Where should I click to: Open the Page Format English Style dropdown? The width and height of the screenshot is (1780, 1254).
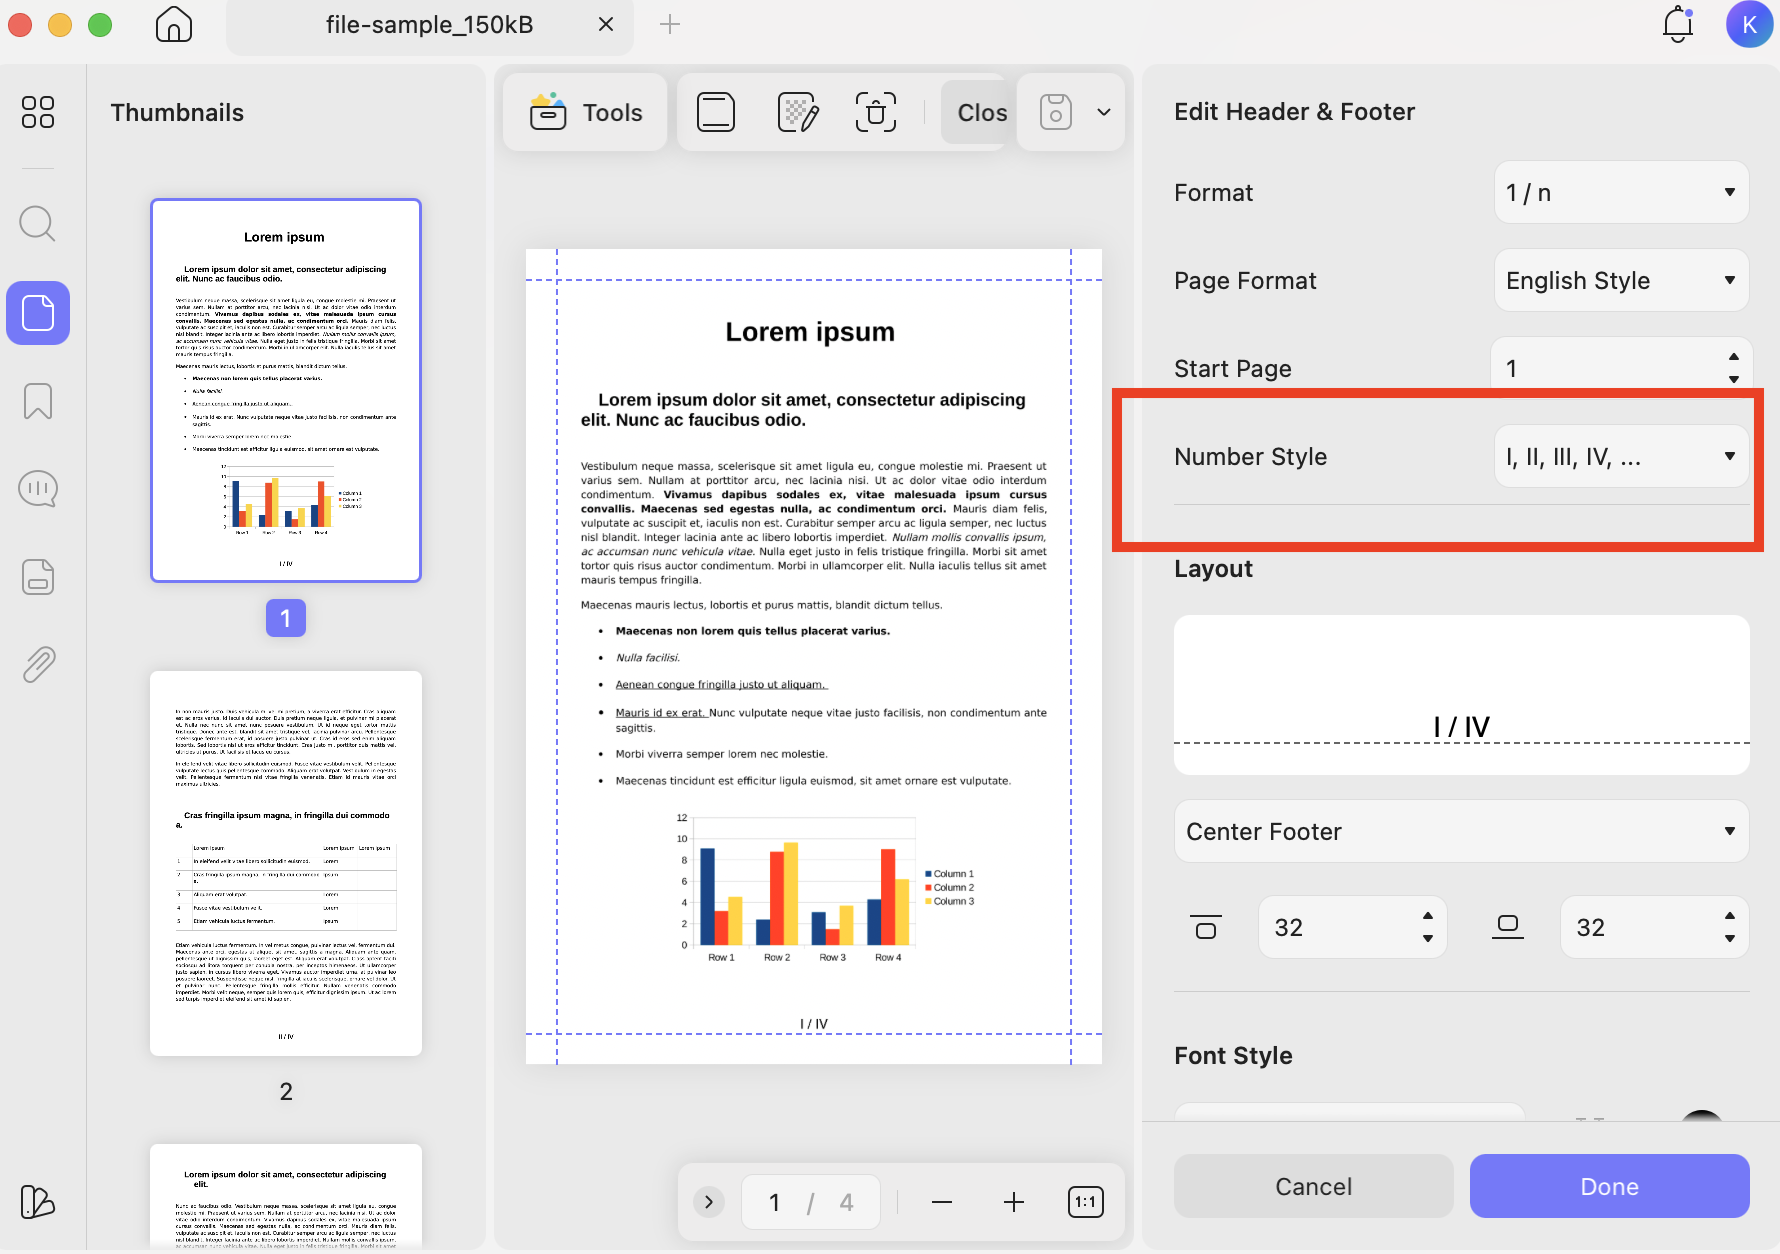1620,280
